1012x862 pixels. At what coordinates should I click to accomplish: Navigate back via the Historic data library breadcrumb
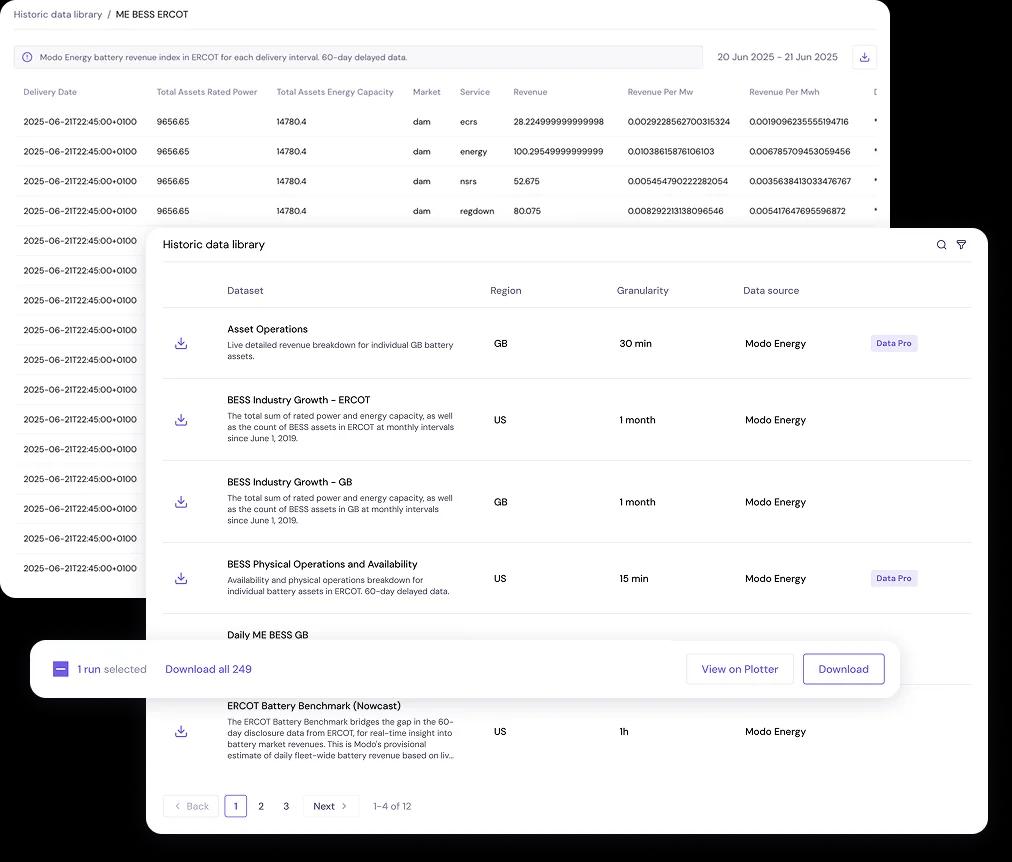59,15
